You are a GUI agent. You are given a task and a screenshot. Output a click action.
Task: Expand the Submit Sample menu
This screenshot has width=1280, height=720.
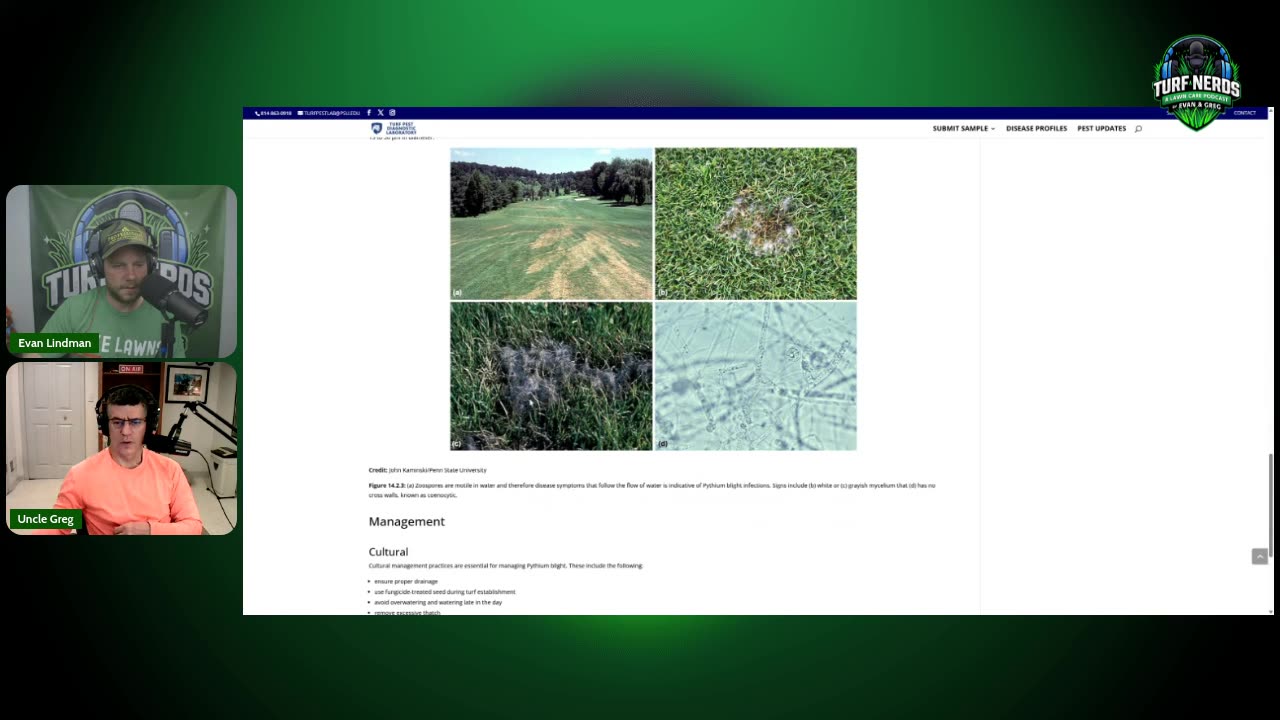[963, 128]
